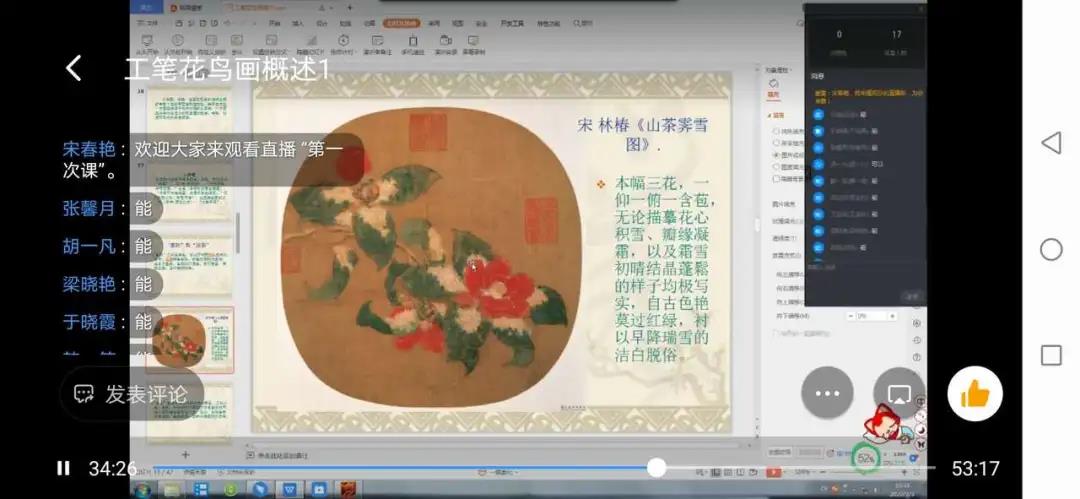Click the WPS W icon on taskbar
The image size is (1080, 499).
290,489
